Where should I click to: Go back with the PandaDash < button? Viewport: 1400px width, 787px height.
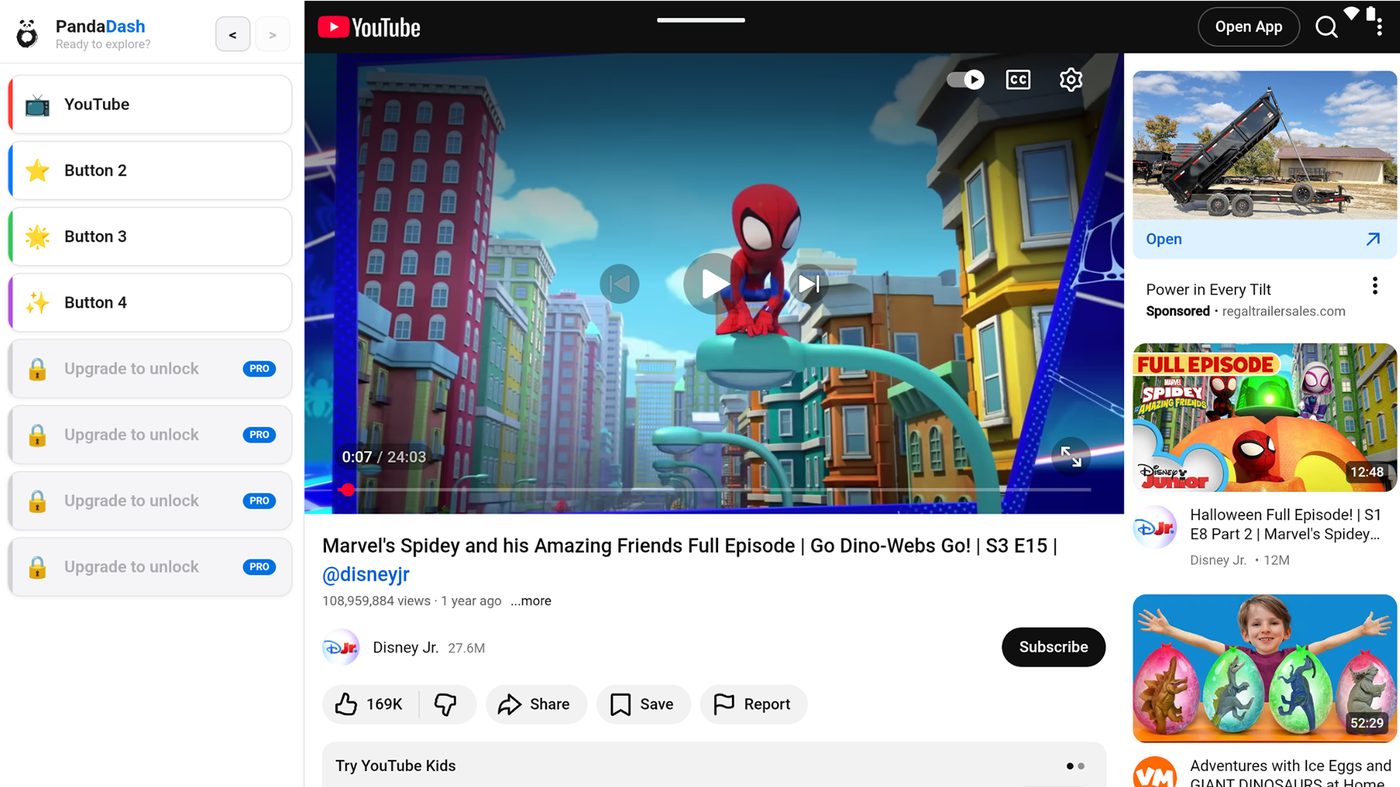(x=233, y=35)
